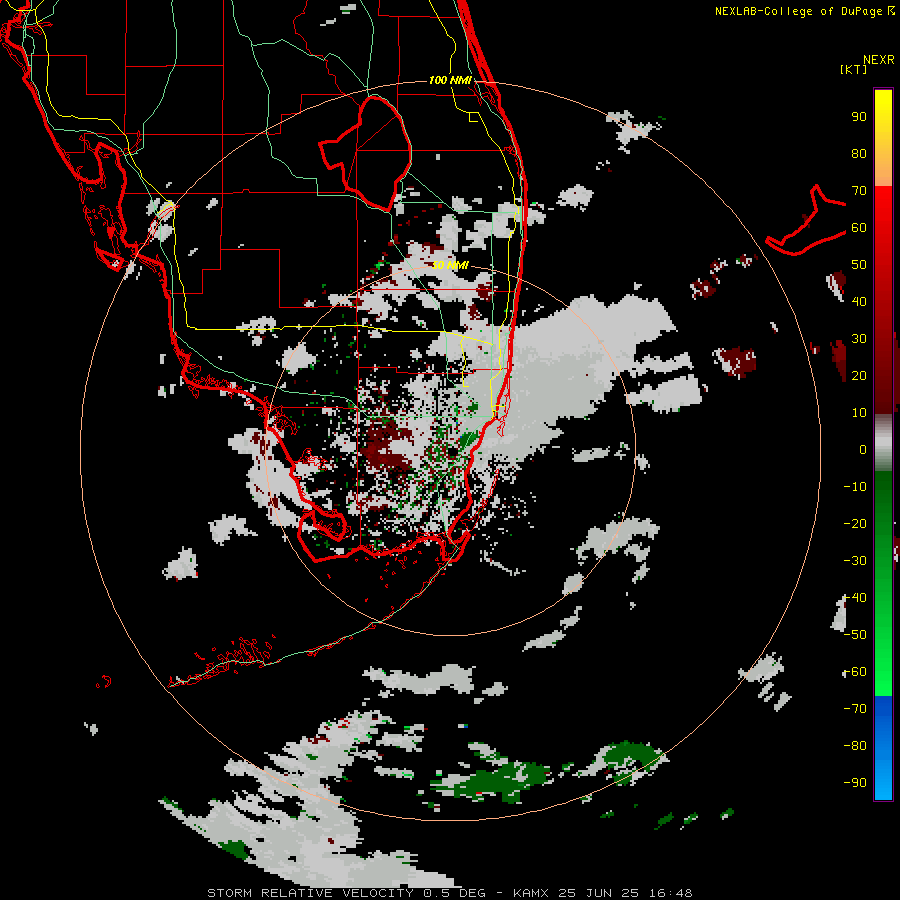Click the positive 50 value on velocity scale

click(x=859, y=265)
